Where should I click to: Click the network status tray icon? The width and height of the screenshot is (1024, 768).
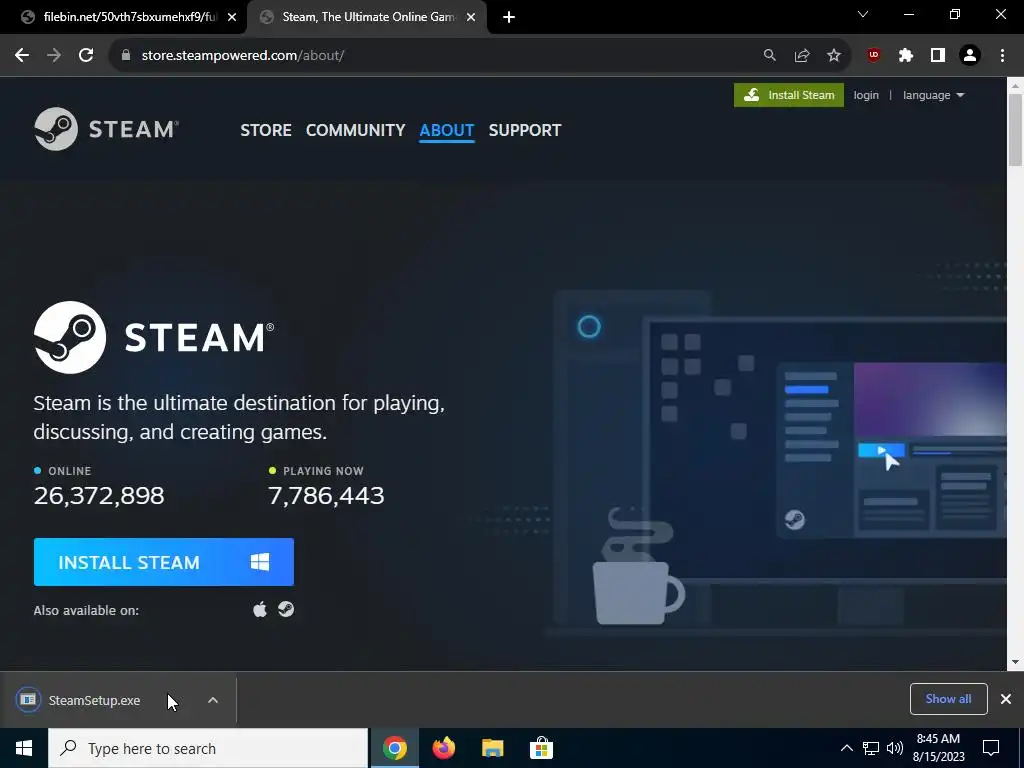coord(871,748)
